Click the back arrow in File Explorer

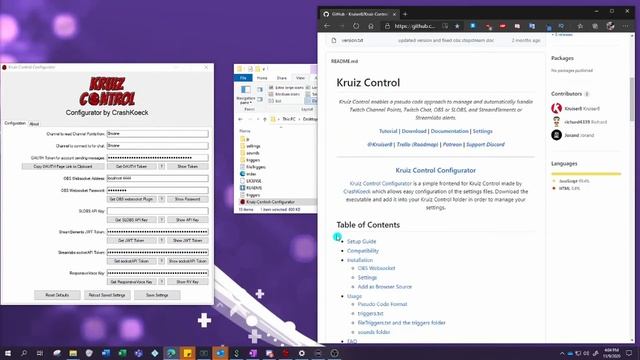click(240, 119)
